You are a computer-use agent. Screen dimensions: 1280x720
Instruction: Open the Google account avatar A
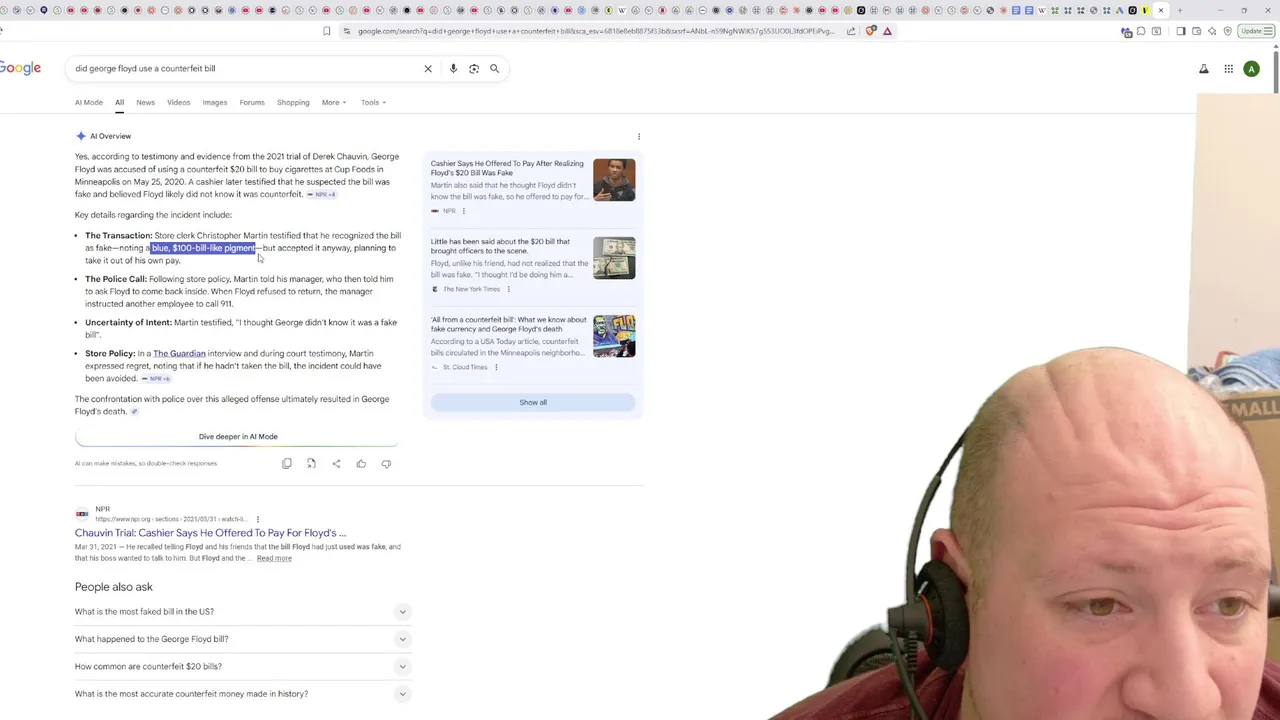coord(1252,69)
